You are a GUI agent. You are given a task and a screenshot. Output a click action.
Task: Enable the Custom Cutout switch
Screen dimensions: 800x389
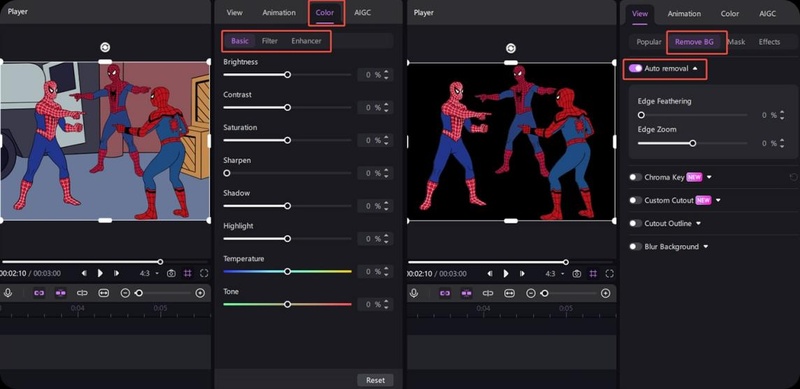click(635, 200)
